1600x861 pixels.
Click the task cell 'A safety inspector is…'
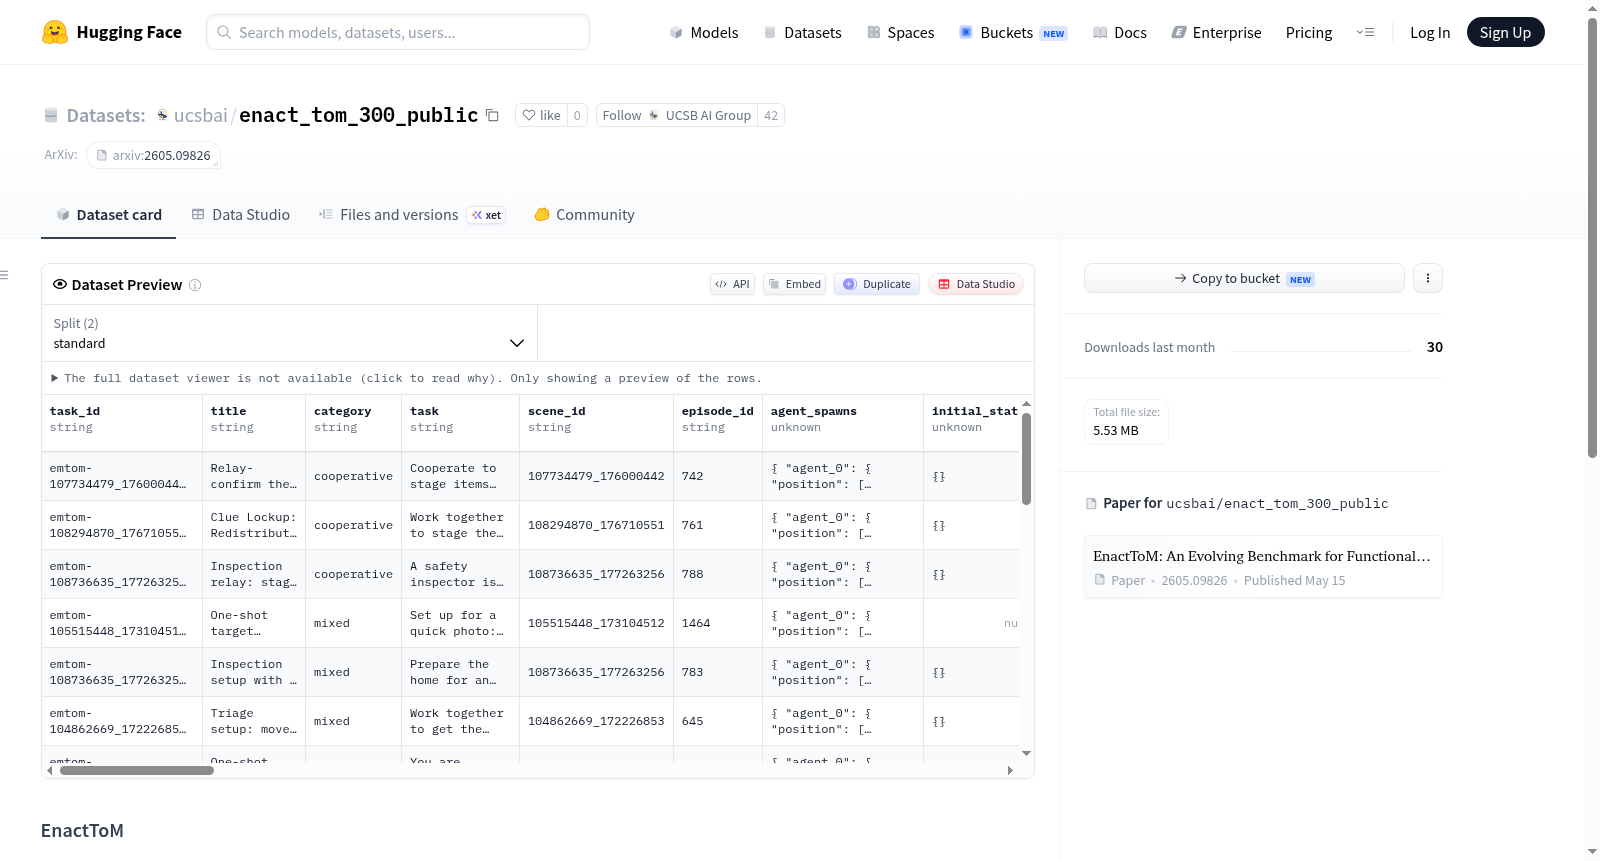461,574
